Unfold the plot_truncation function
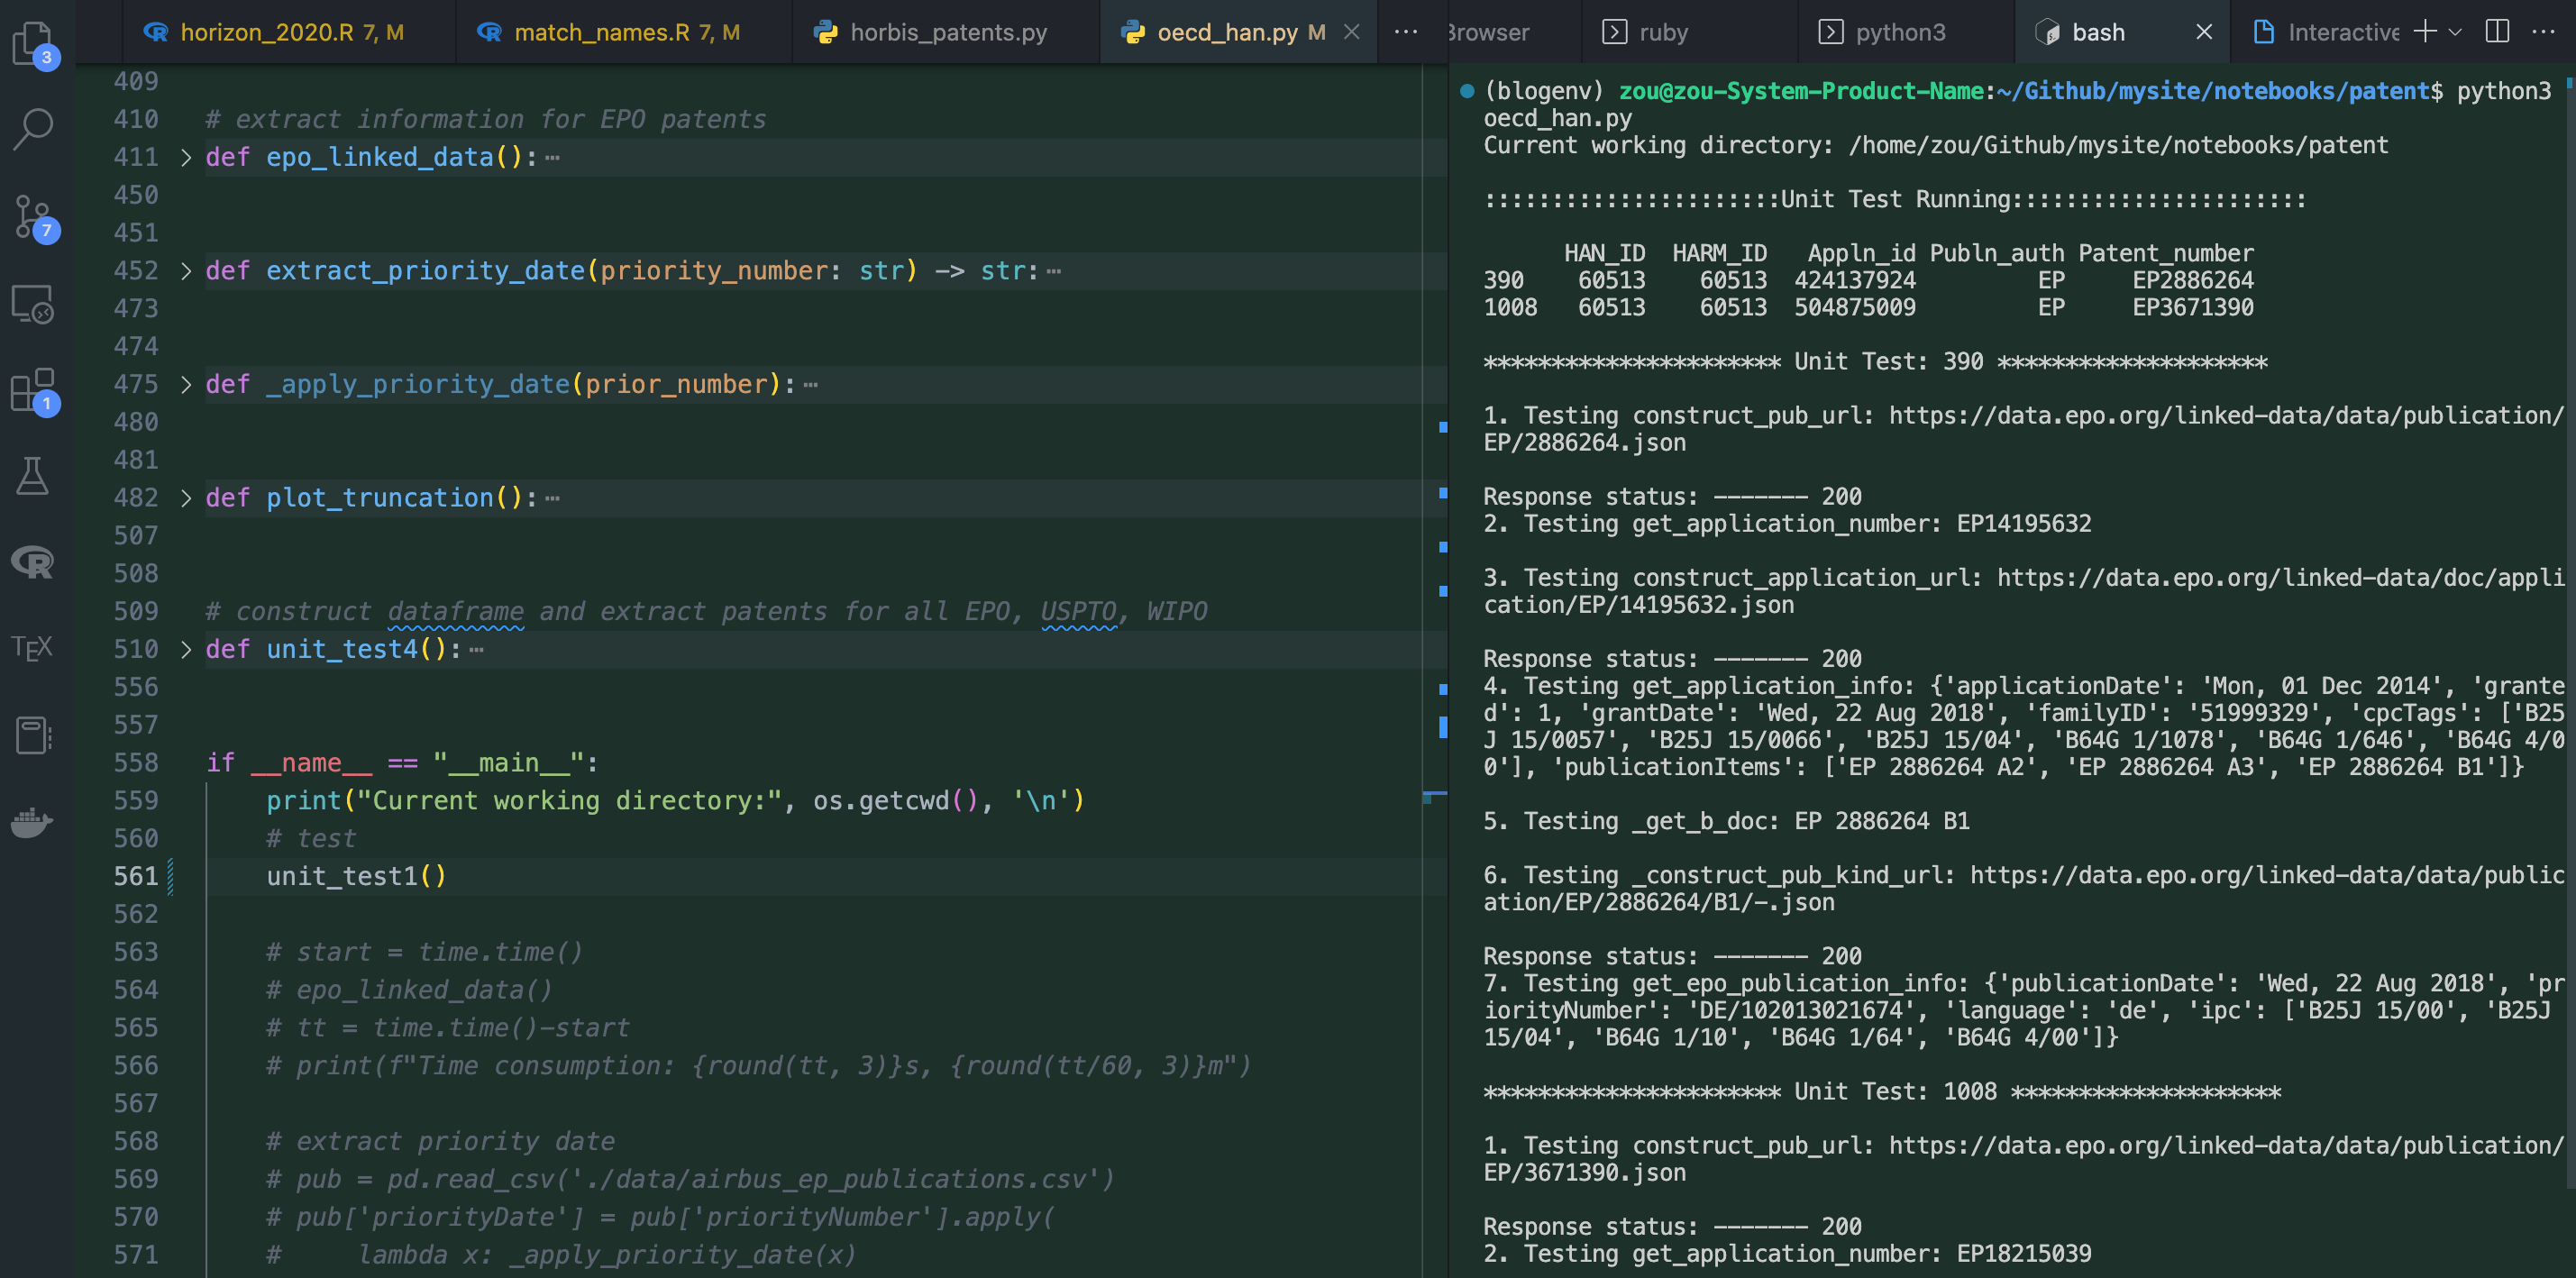This screenshot has width=2576, height=1278. pyautogui.click(x=186, y=498)
